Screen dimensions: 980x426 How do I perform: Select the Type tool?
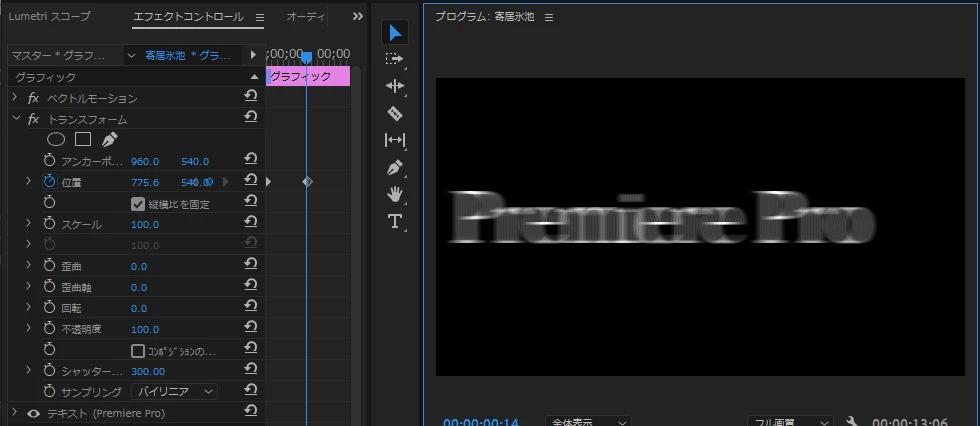395,221
